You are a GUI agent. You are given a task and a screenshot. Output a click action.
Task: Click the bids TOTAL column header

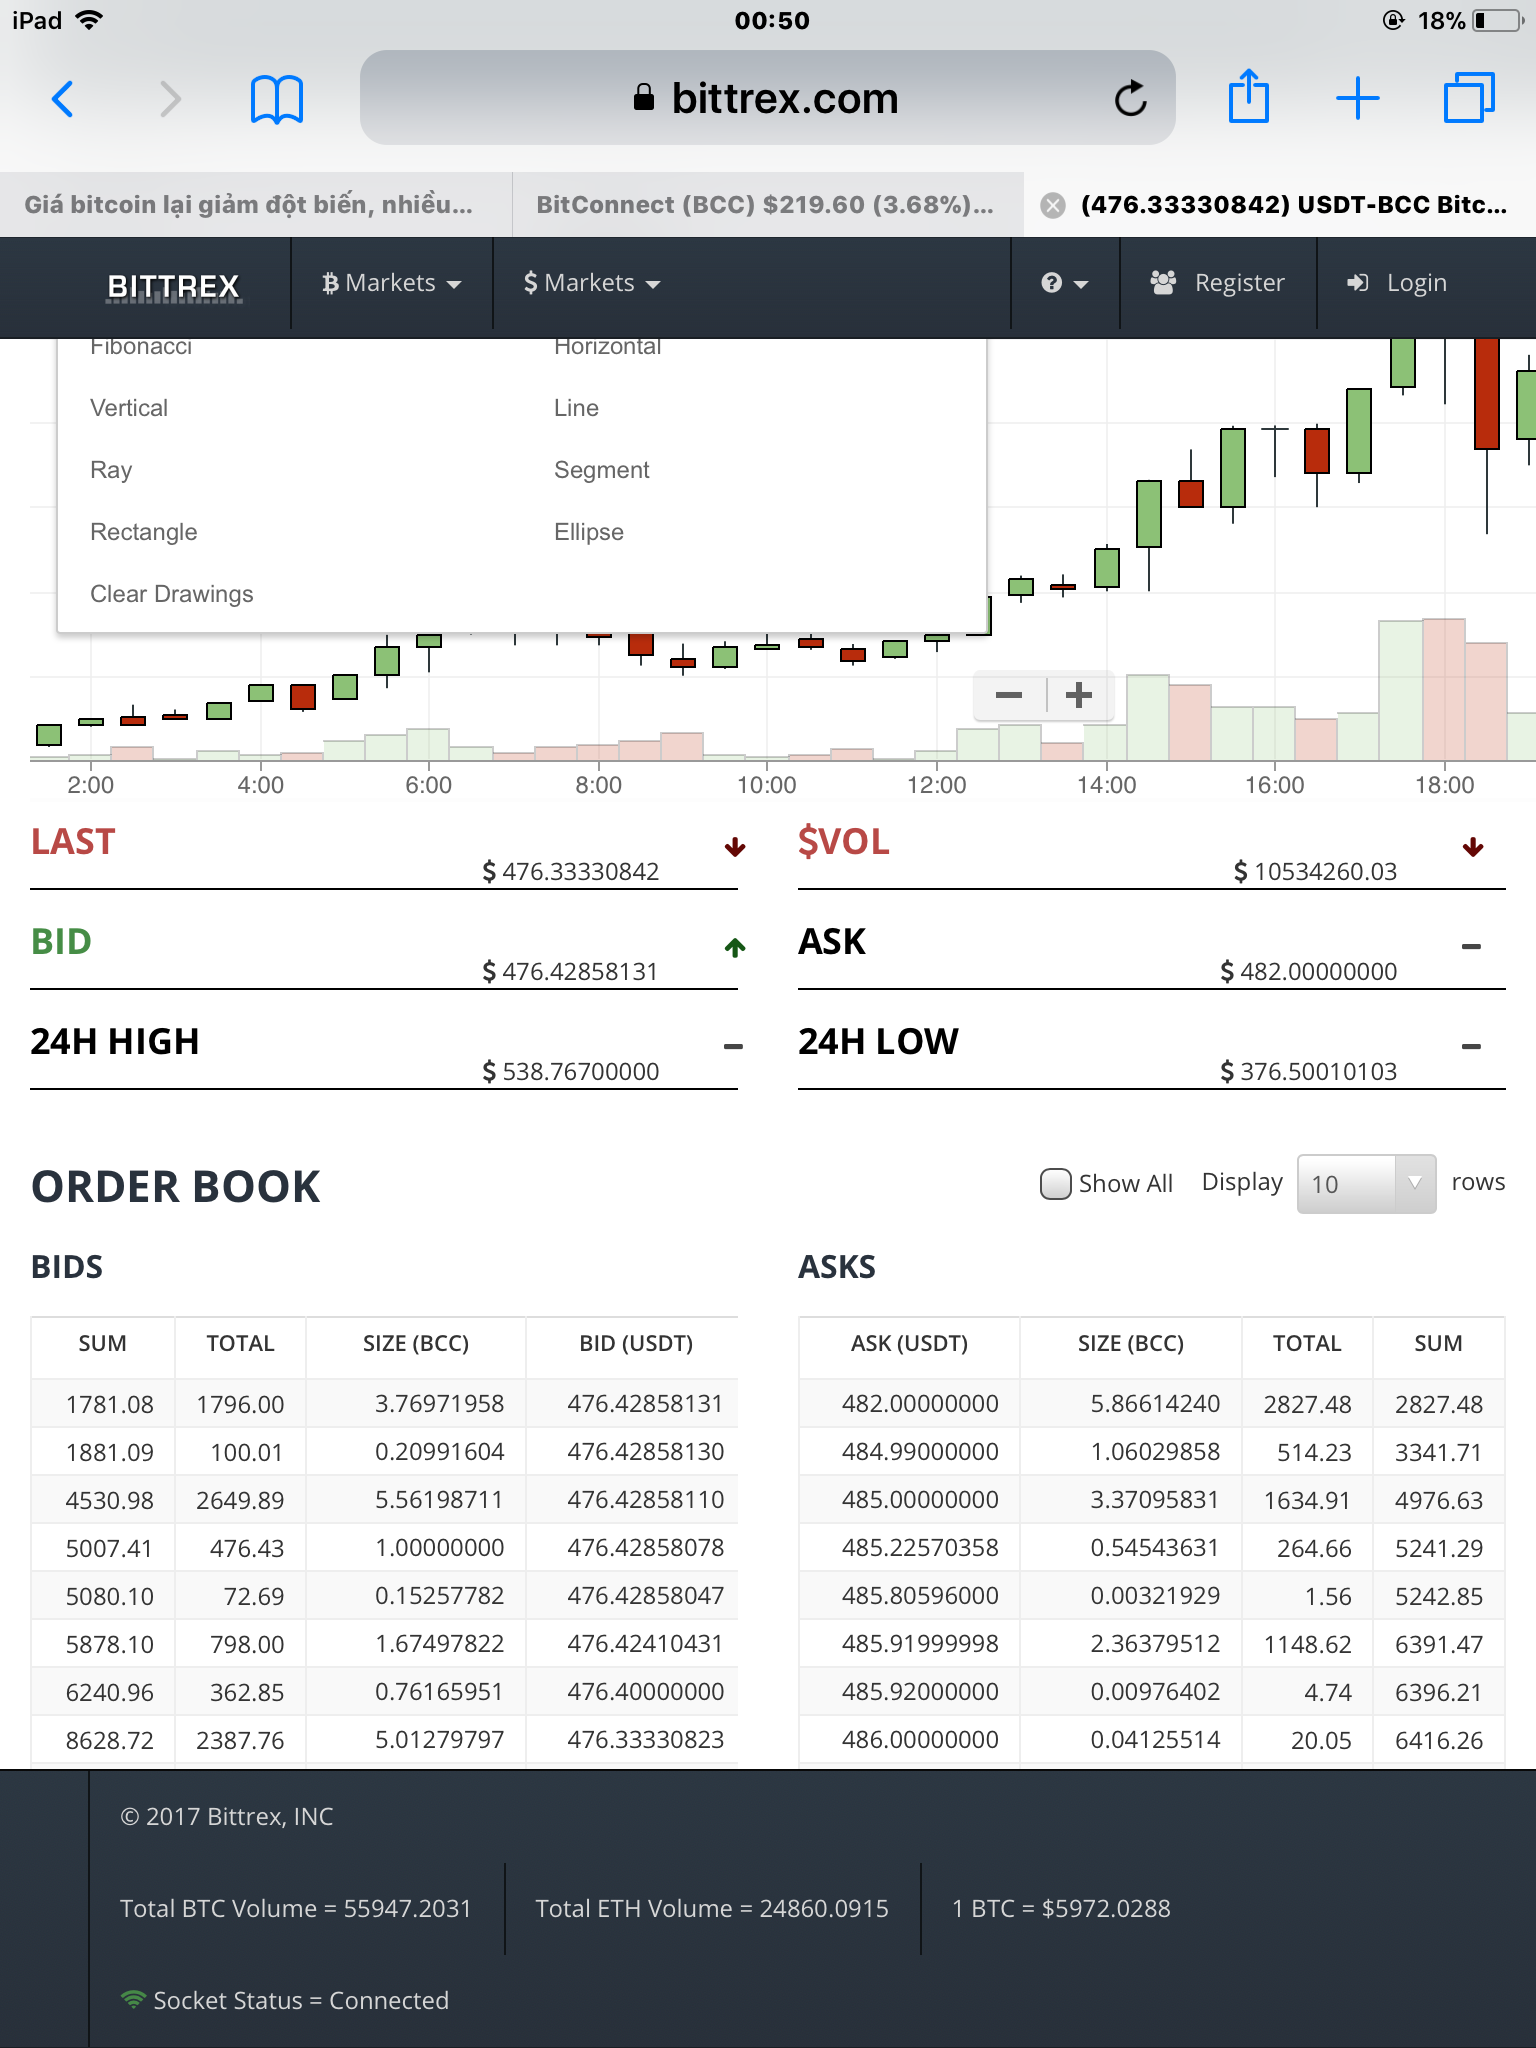tap(240, 1344)
